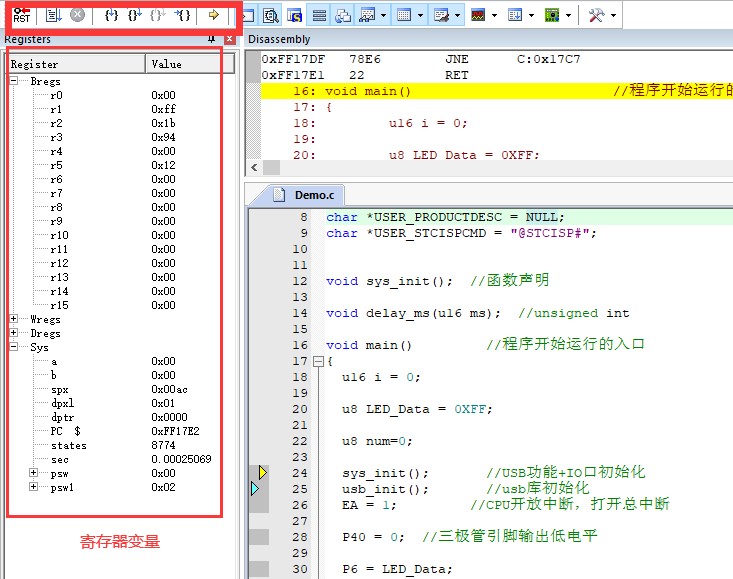
Task: Expand the Dregs register group
Action: click(14, 333)
